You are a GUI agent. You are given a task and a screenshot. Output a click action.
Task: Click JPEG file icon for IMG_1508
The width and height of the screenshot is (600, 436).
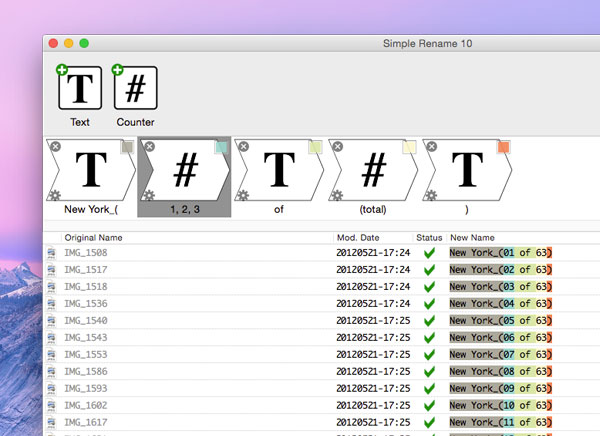(x=51, y=253)
